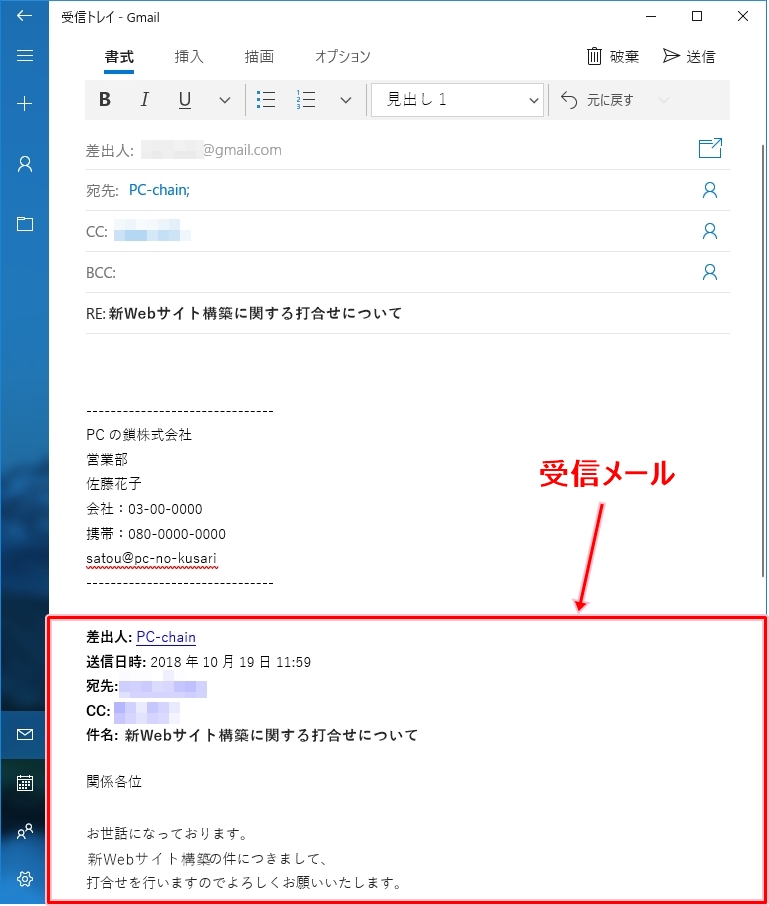The width and height of the screenshot is (769, 906).
Task: Expand font formatting options chevron
Action: coord(224,100)
